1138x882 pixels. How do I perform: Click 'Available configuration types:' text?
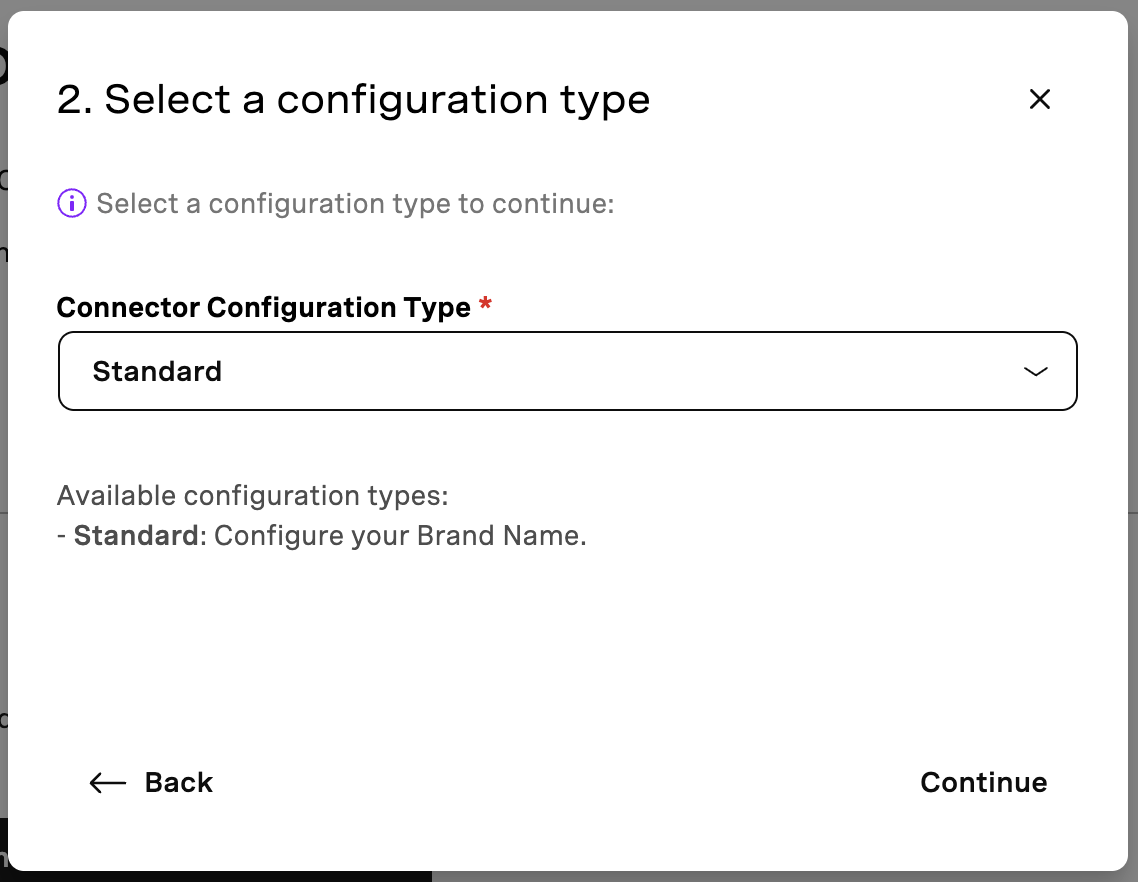click(253, 496)
